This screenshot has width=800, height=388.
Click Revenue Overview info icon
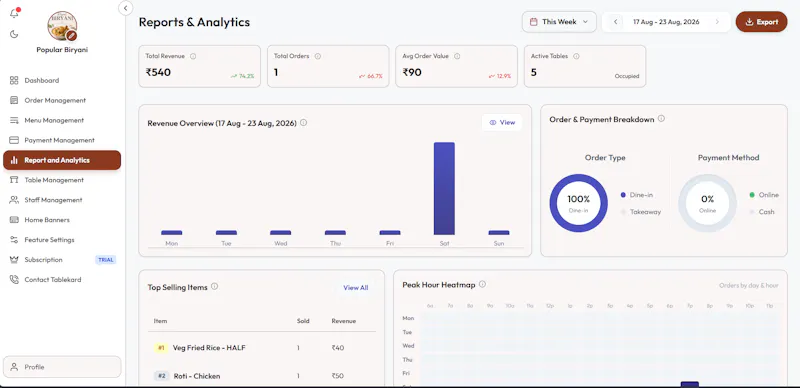304,123
